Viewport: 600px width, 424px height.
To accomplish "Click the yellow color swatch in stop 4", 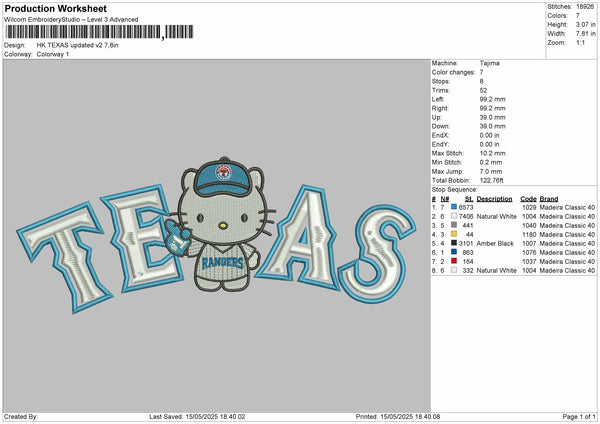I will [x=454, y=234].
